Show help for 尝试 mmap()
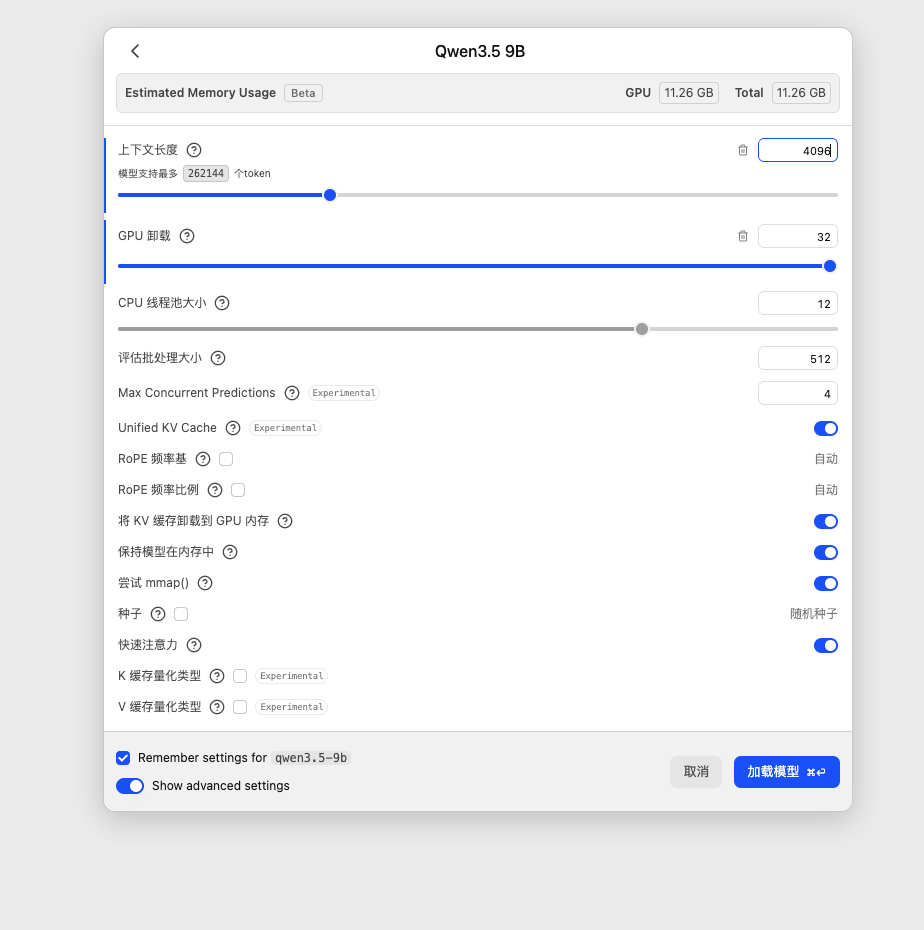The image size is (924, 930). [205, 583]
